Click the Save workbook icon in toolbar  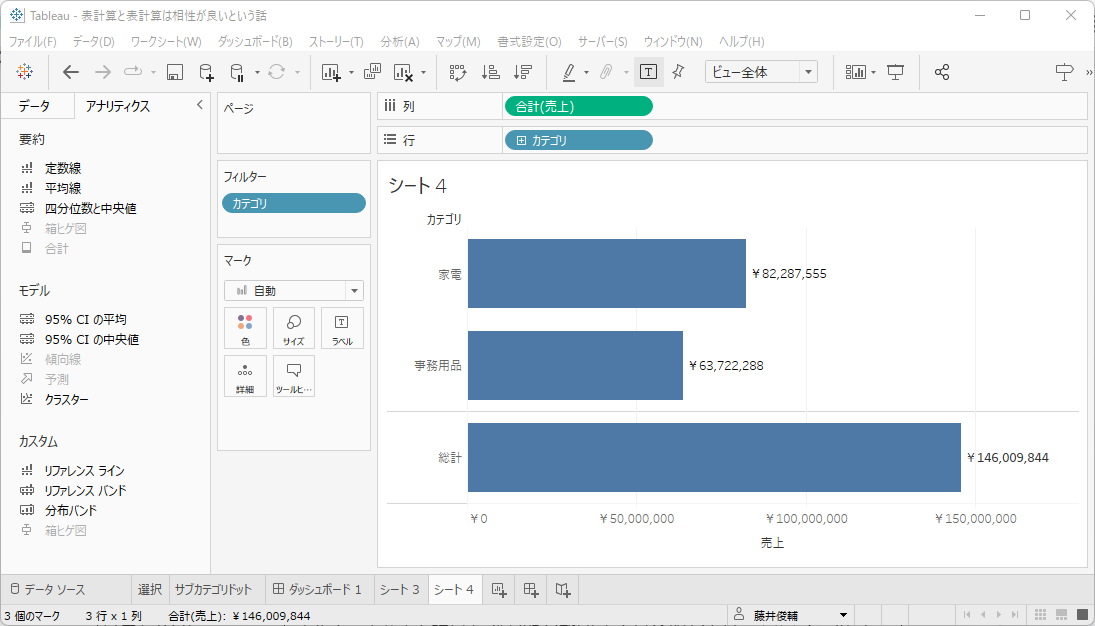[174, 72]
